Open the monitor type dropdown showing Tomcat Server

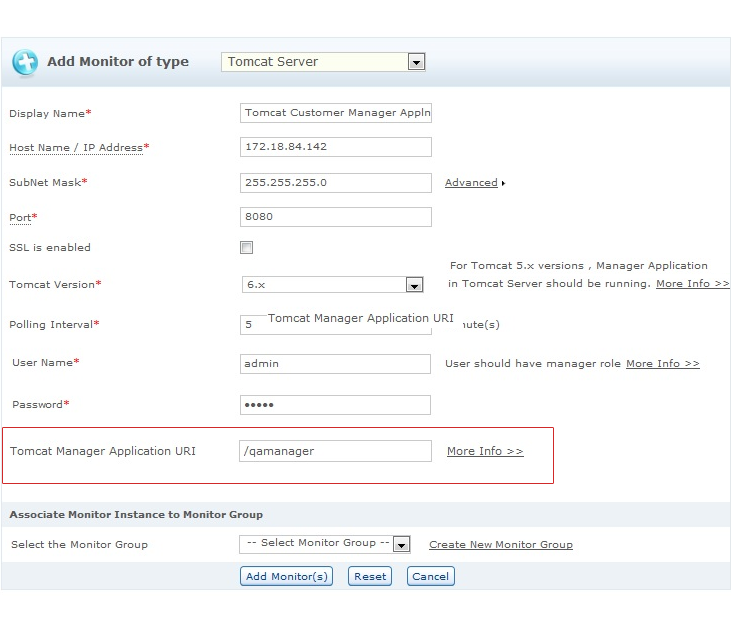323,62
